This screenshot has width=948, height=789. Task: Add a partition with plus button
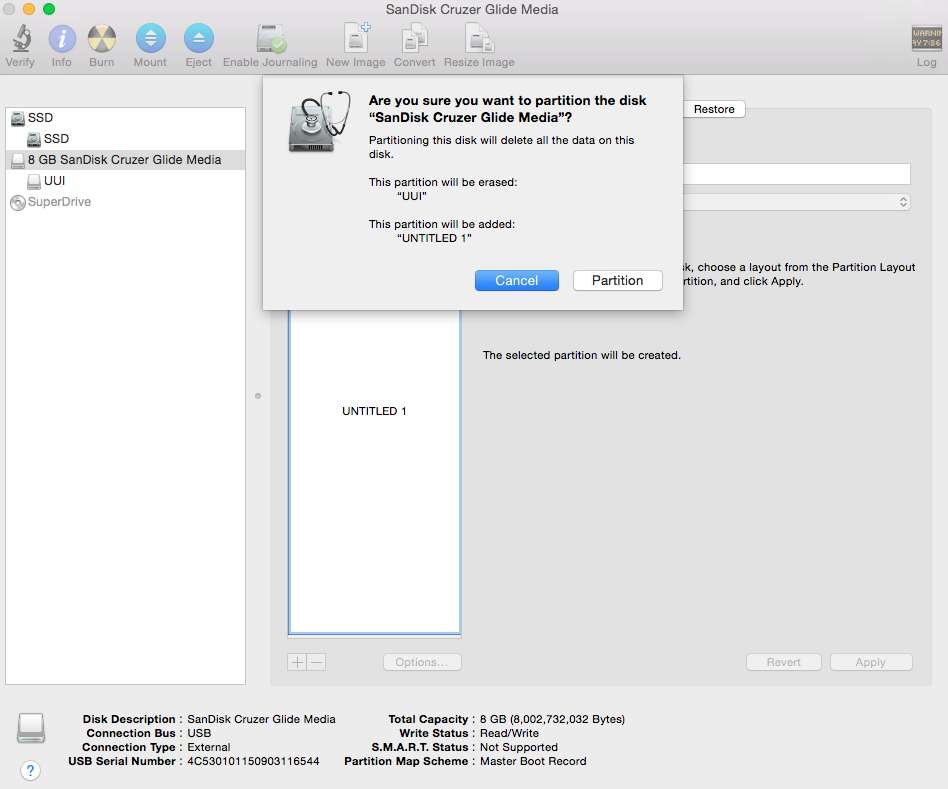[297, 662]
